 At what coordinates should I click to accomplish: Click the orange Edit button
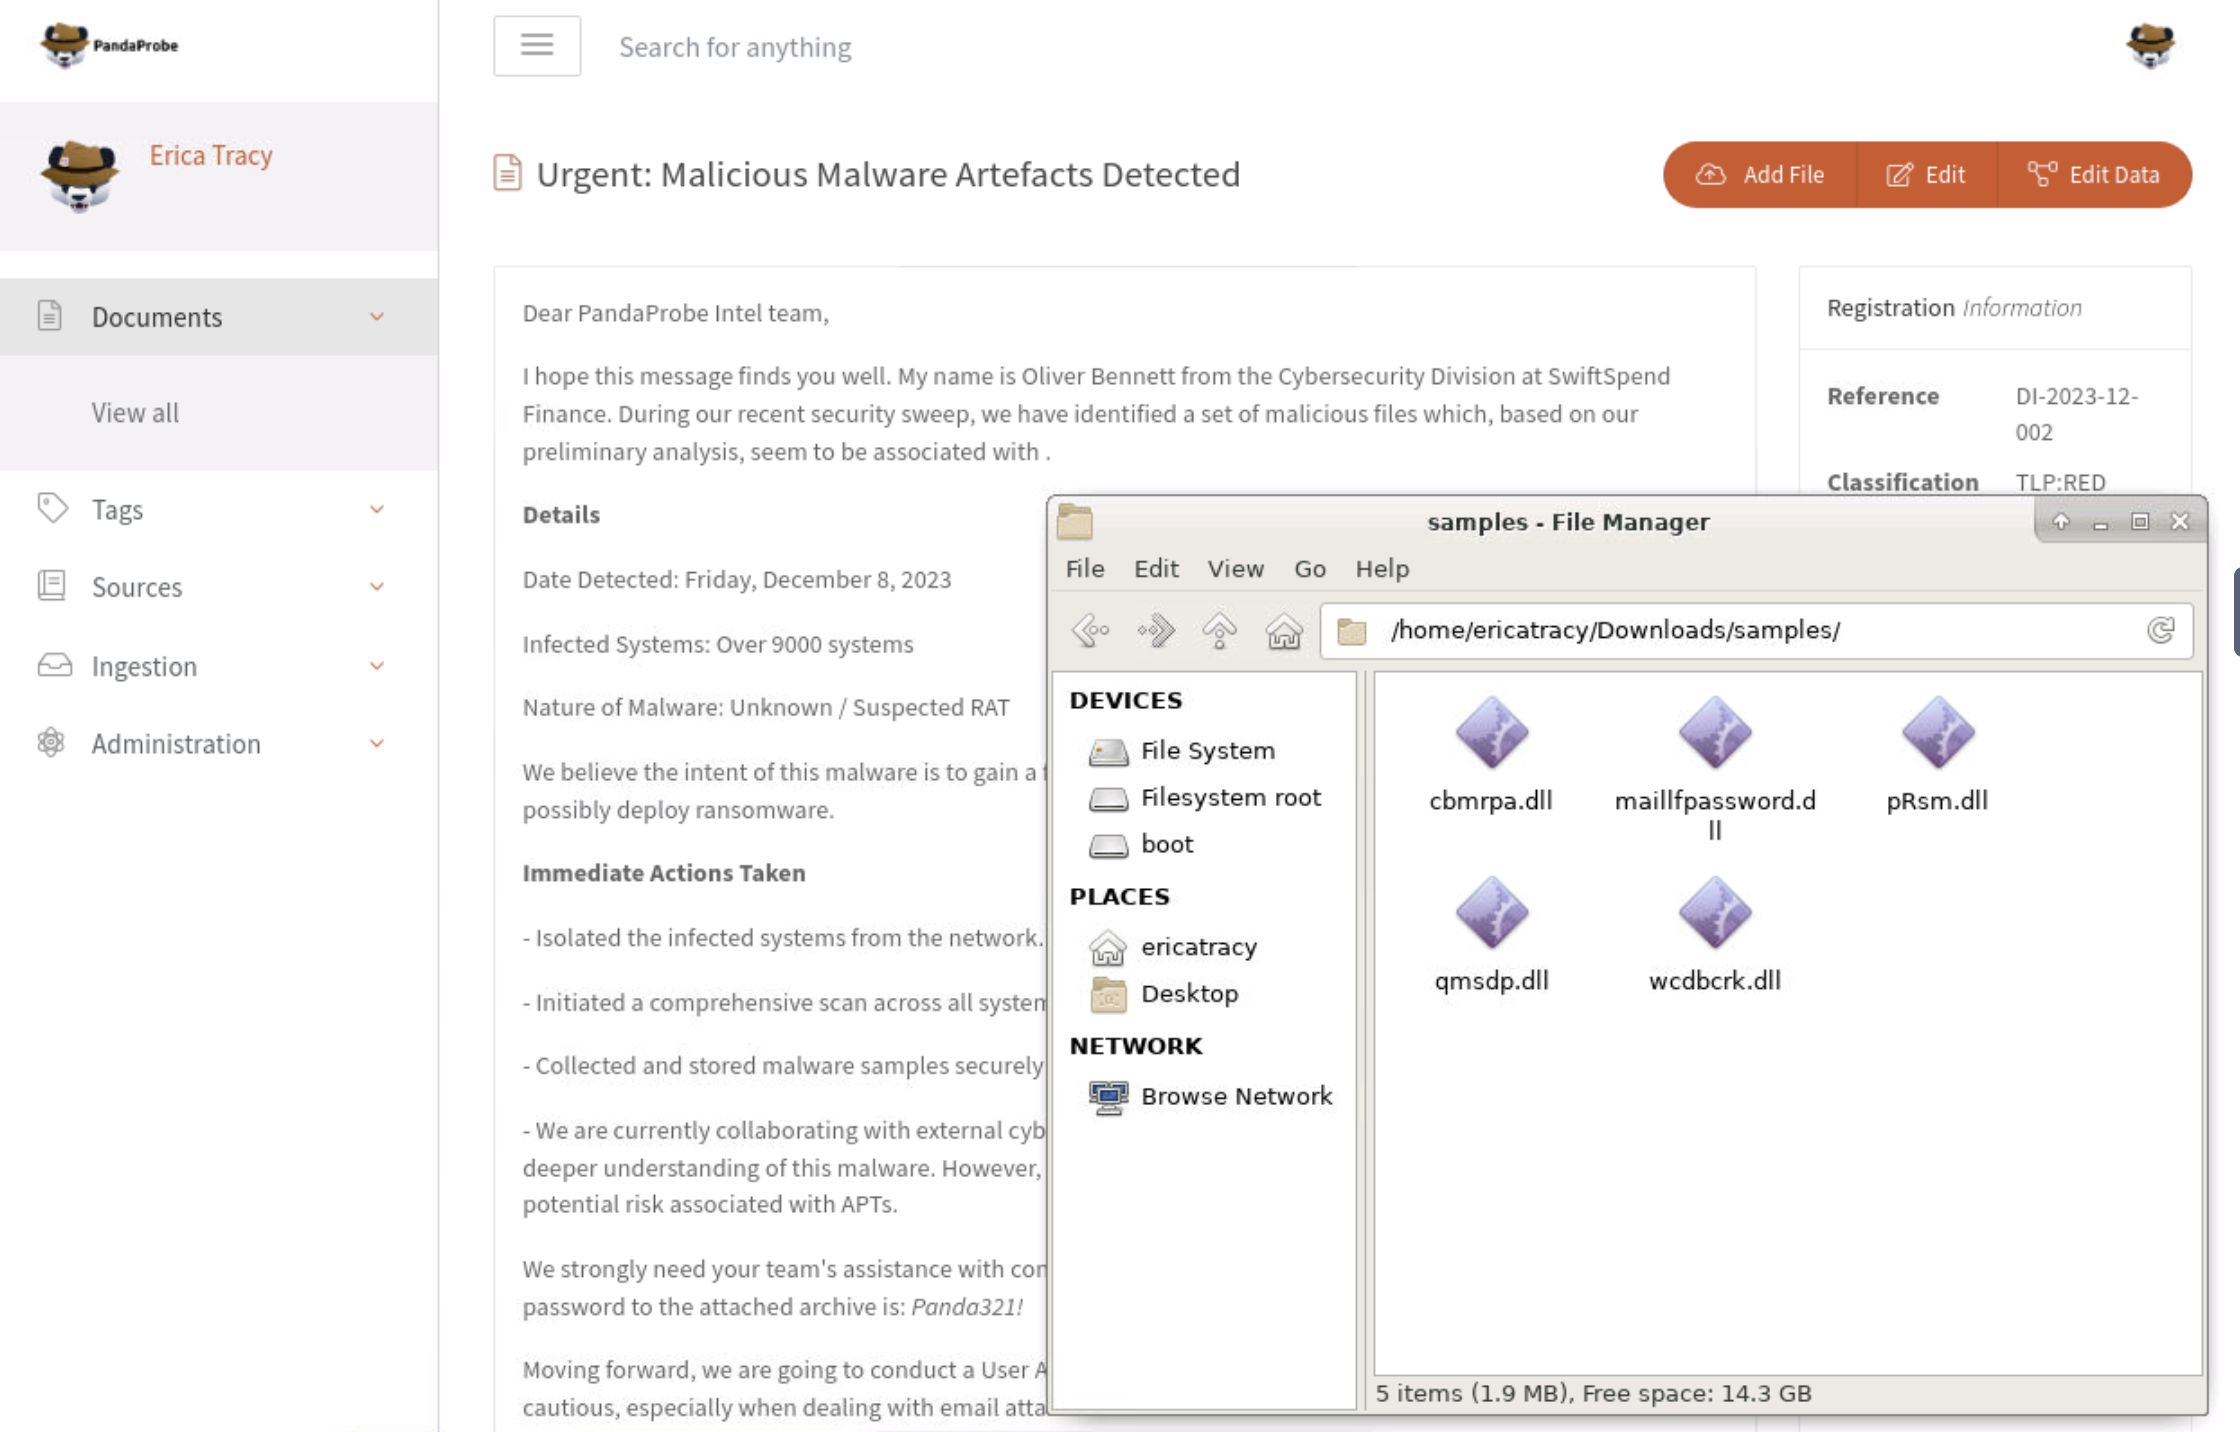coord(1926,175)
